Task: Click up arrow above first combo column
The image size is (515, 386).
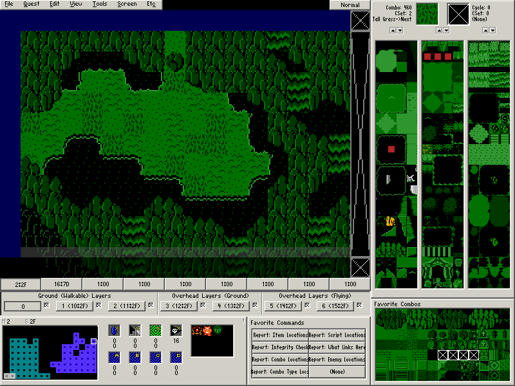Action: click(393, 30)
